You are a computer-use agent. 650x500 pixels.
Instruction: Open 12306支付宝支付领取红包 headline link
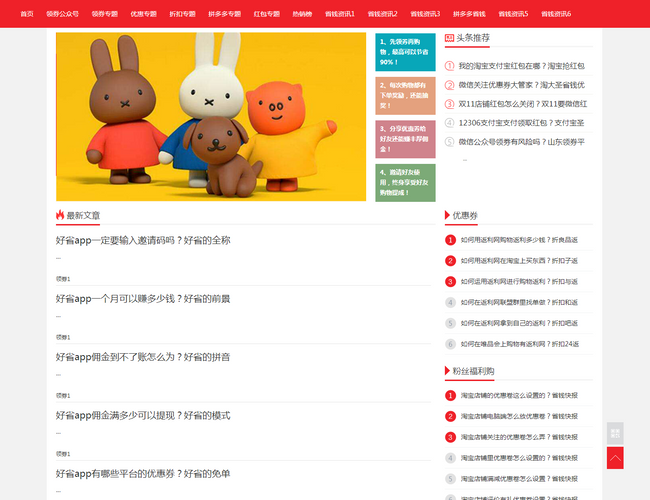[521, 123]
